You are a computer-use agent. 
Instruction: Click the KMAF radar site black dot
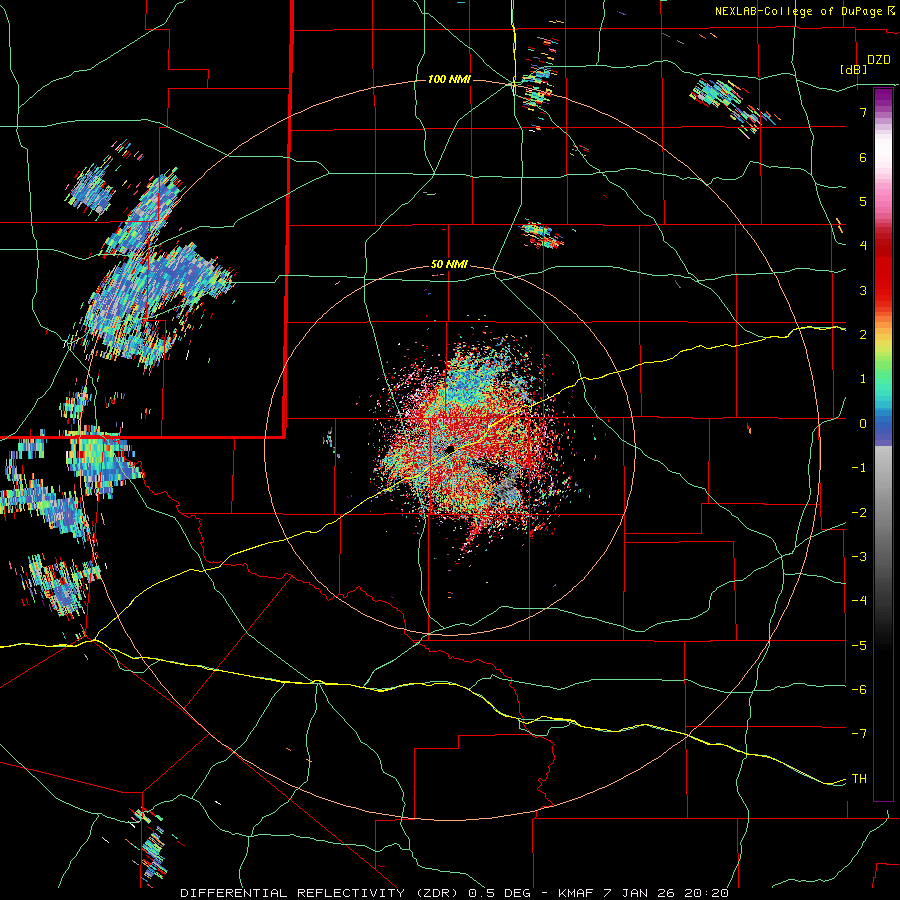coord(451,448)
